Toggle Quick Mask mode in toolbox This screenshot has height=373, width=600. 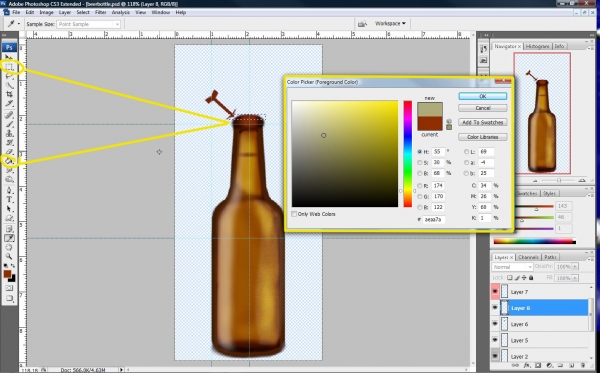tap(9, 288)
